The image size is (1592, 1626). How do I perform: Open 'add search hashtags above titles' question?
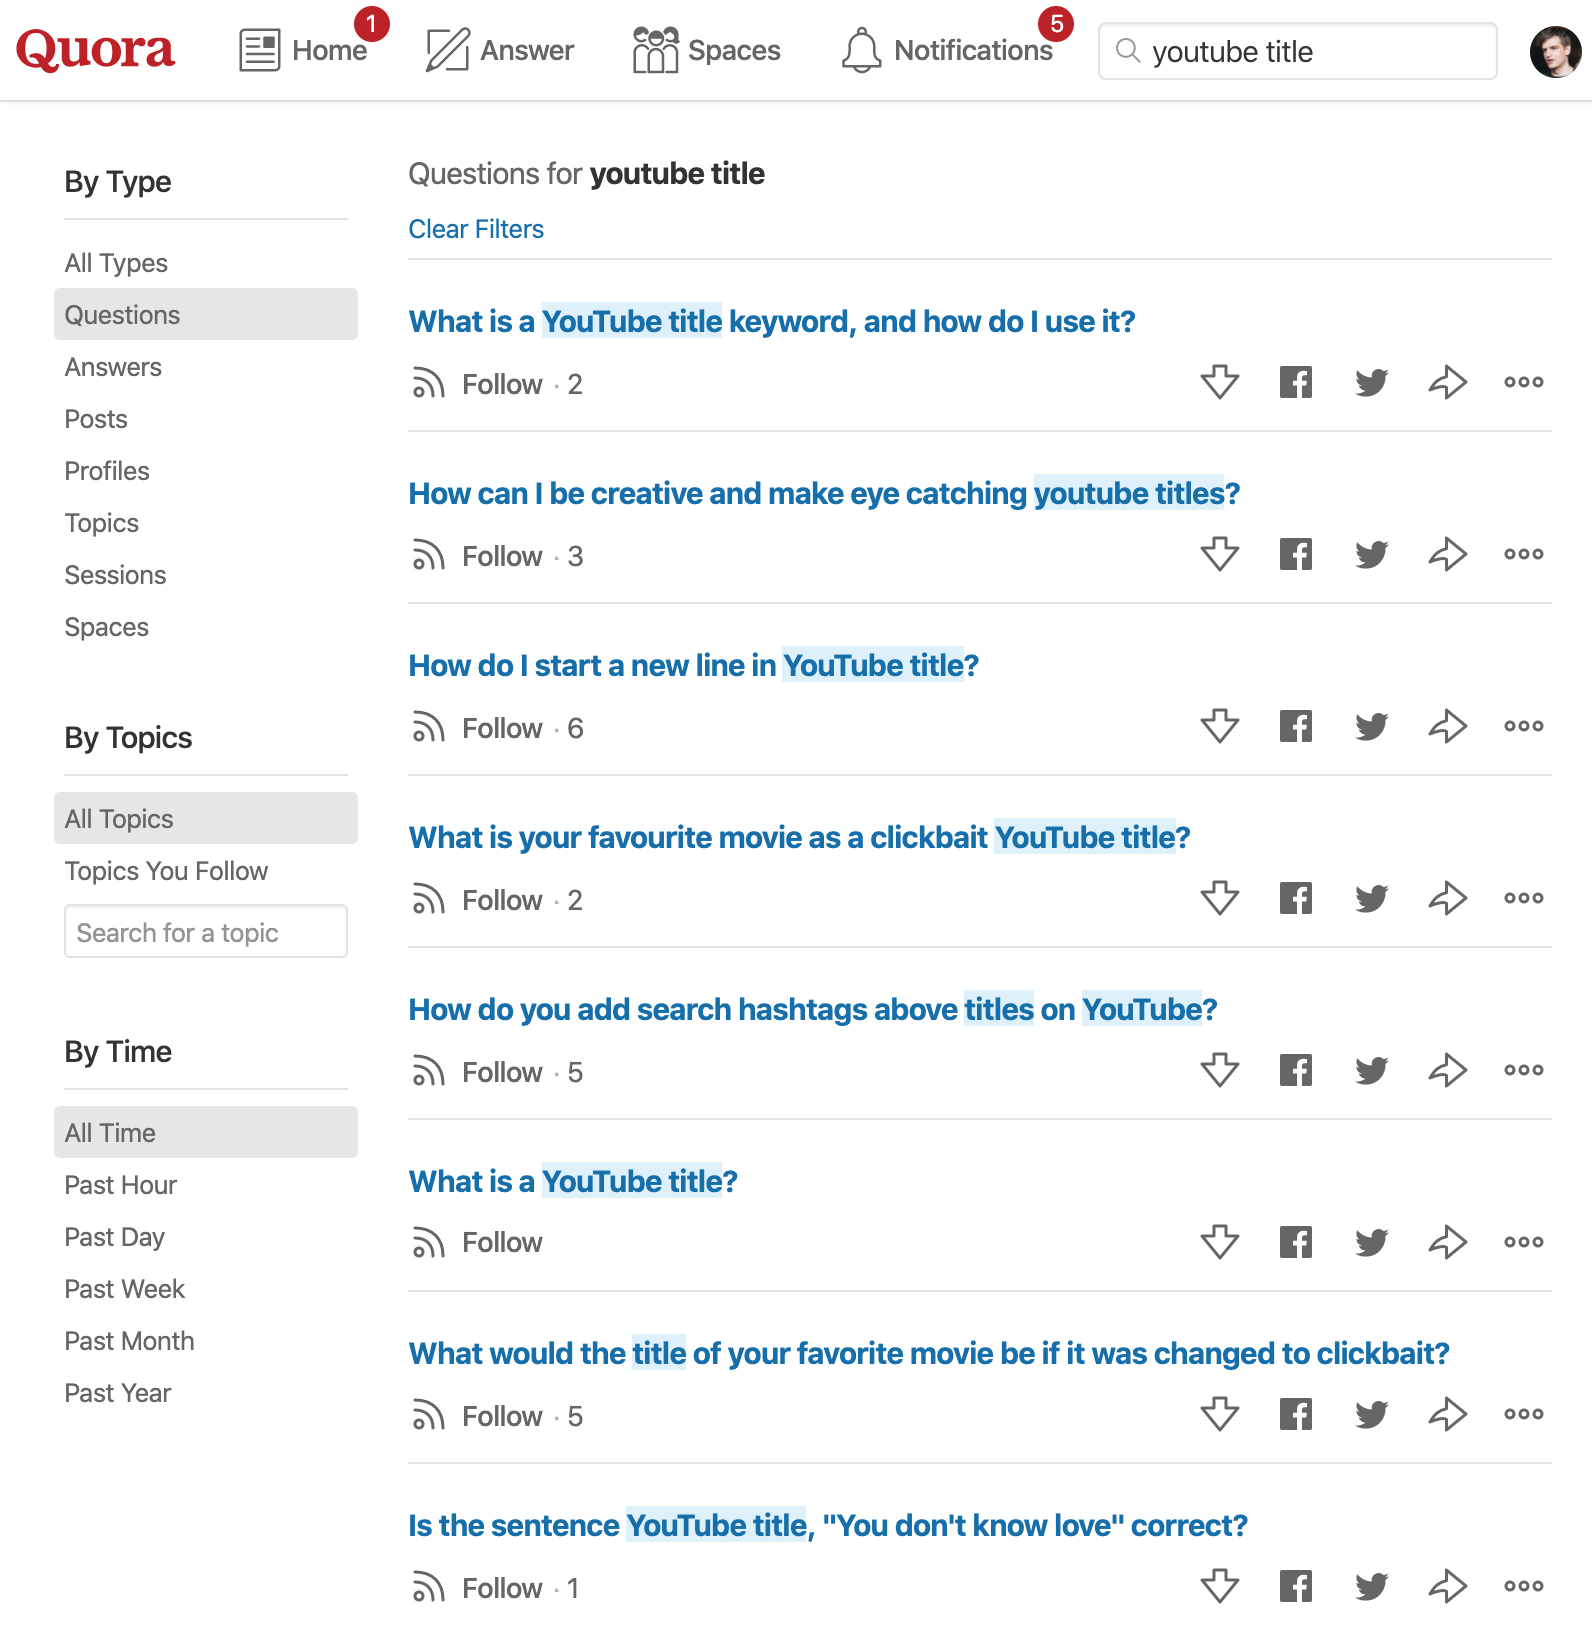point(813,1009)
